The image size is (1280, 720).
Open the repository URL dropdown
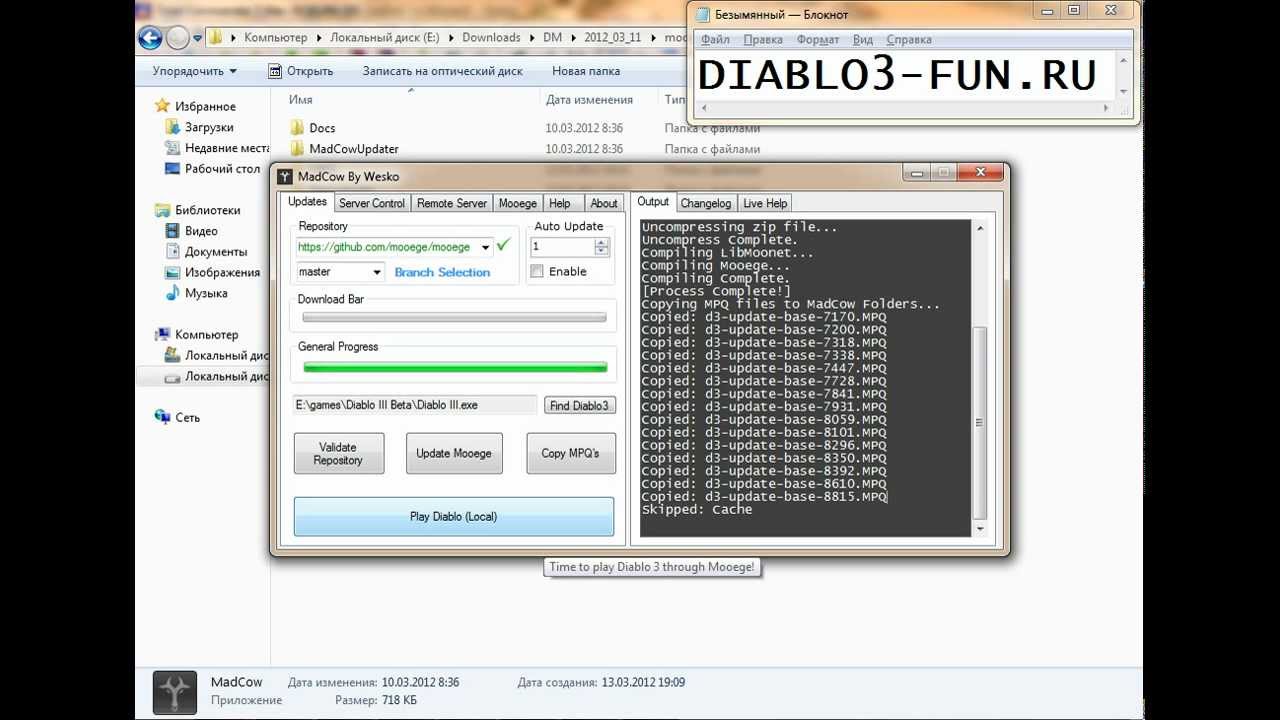pos(486,247)
